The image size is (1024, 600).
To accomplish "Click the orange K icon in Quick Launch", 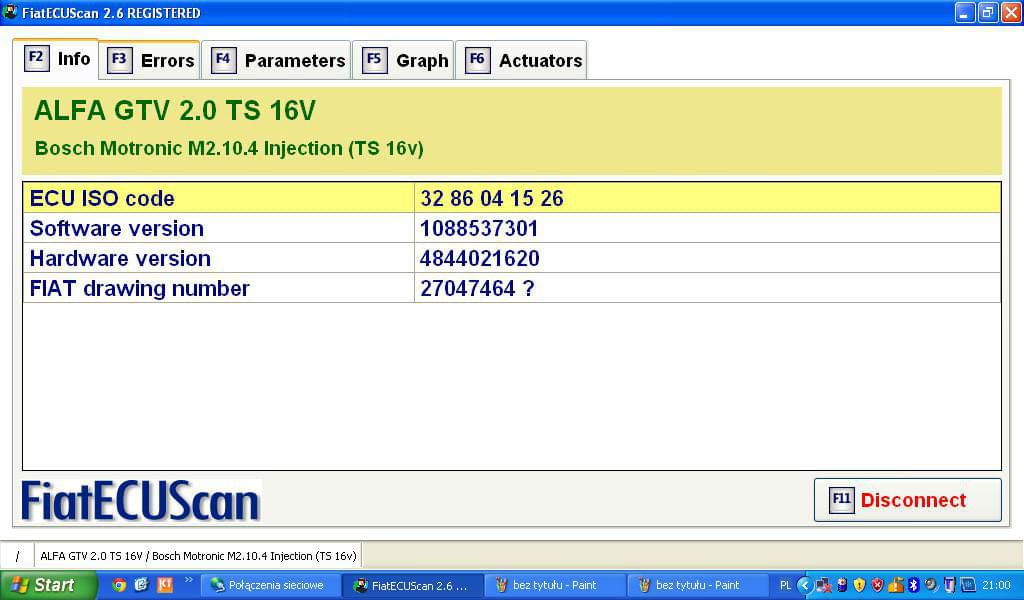I will tap(165, 585).
